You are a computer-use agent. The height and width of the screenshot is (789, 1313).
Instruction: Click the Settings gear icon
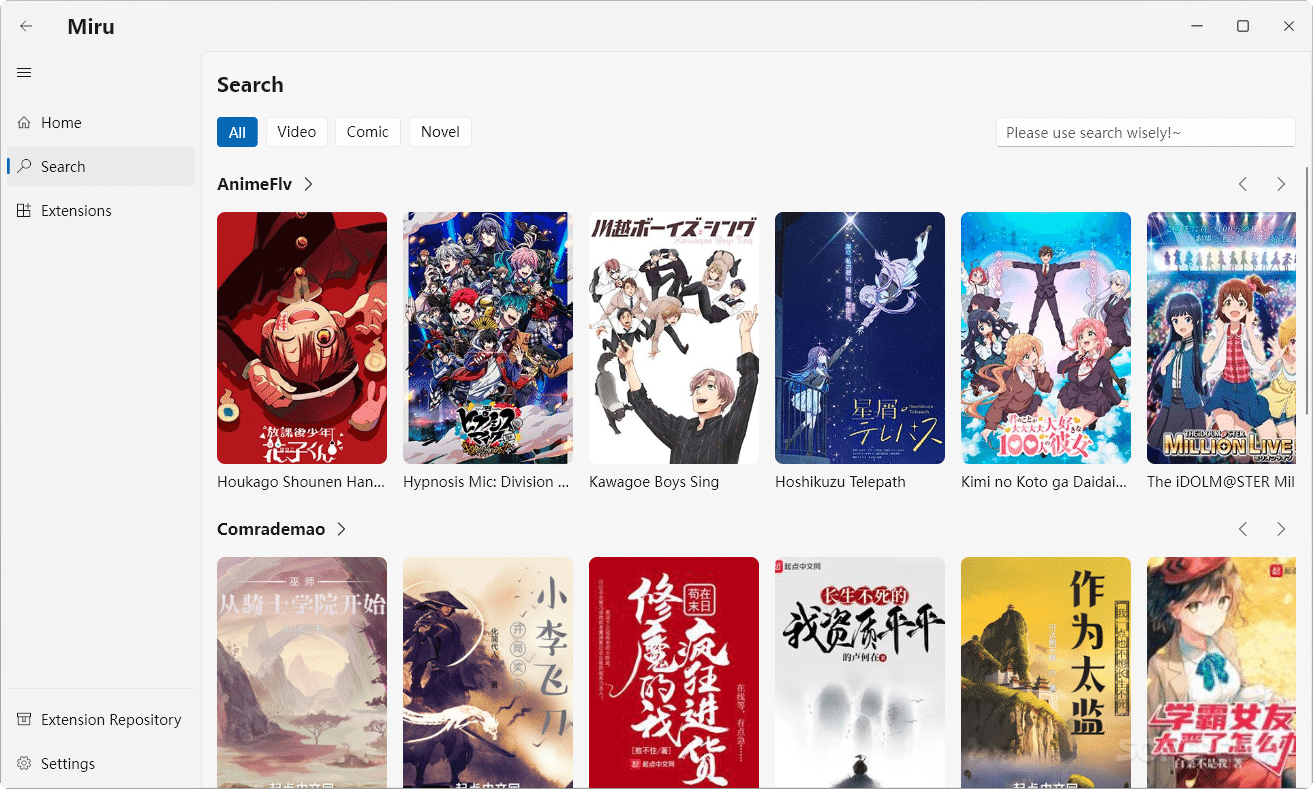[x=24, y=764]
